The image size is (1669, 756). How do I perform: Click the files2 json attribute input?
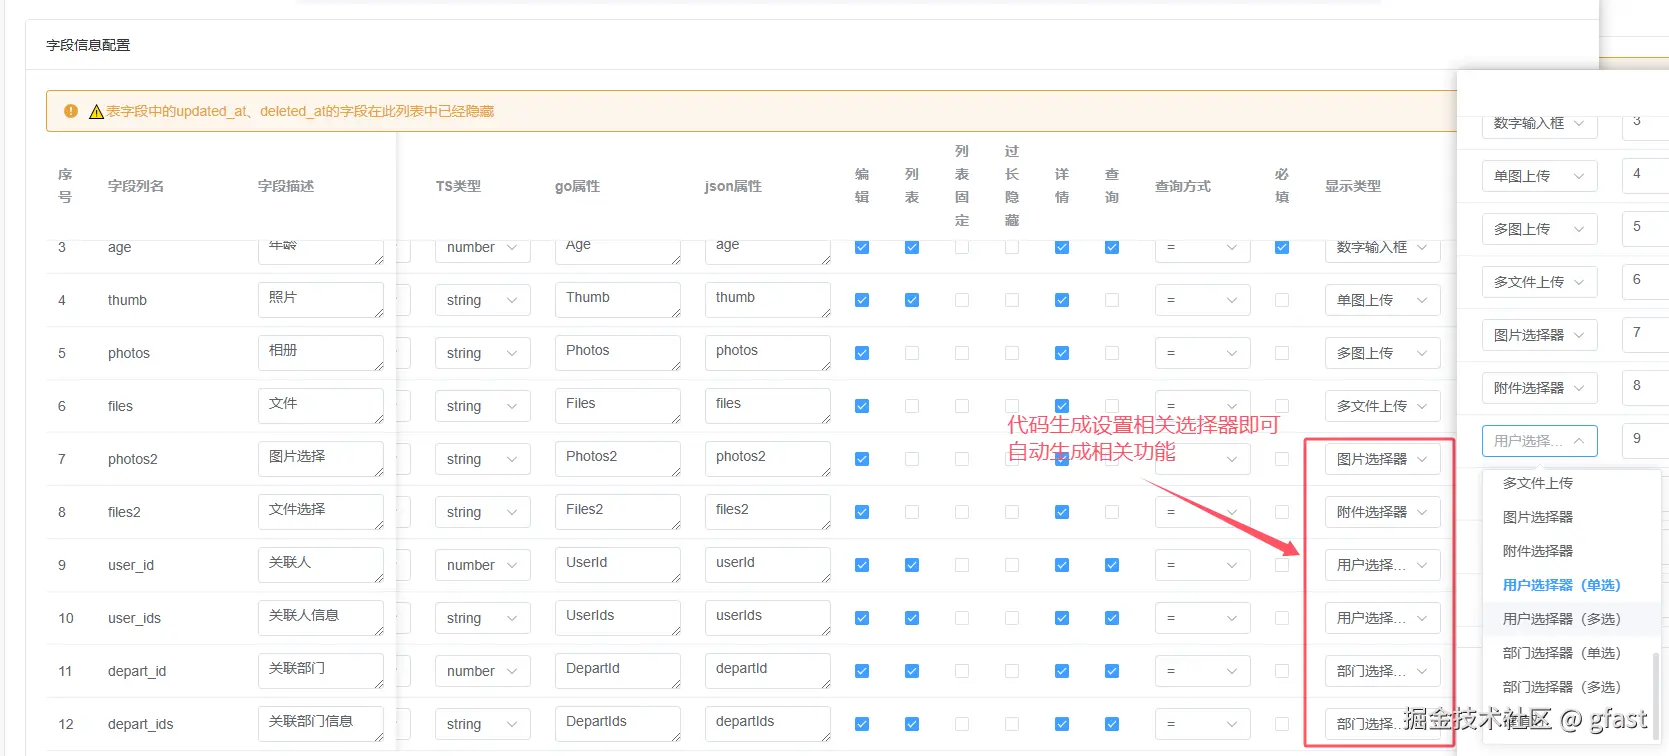[768, 512]
